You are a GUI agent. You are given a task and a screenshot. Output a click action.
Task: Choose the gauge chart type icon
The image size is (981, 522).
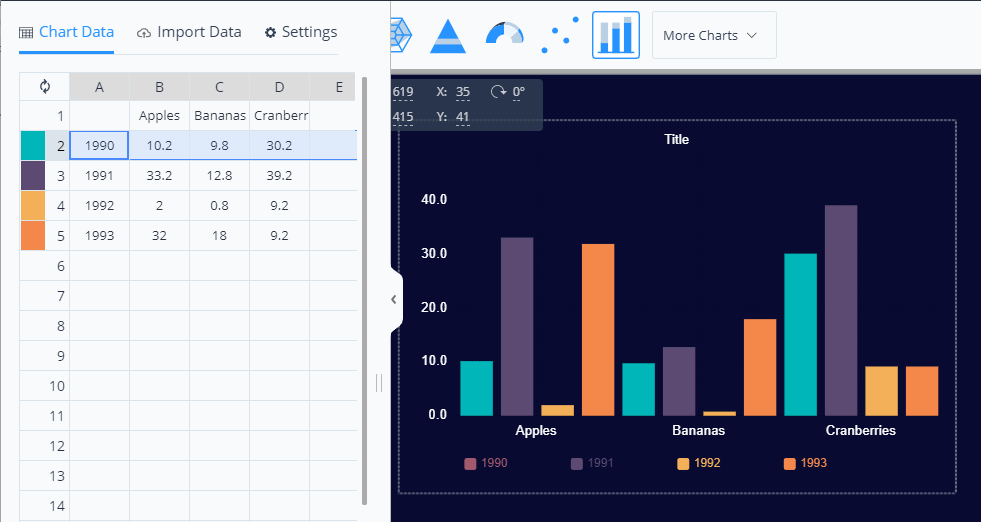[504, 35]
